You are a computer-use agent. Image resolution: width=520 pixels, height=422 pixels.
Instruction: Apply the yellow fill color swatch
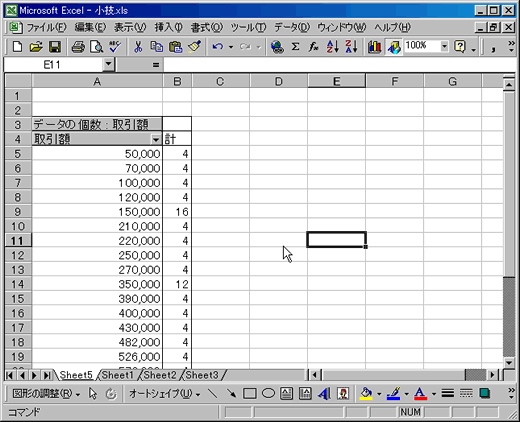366,394
